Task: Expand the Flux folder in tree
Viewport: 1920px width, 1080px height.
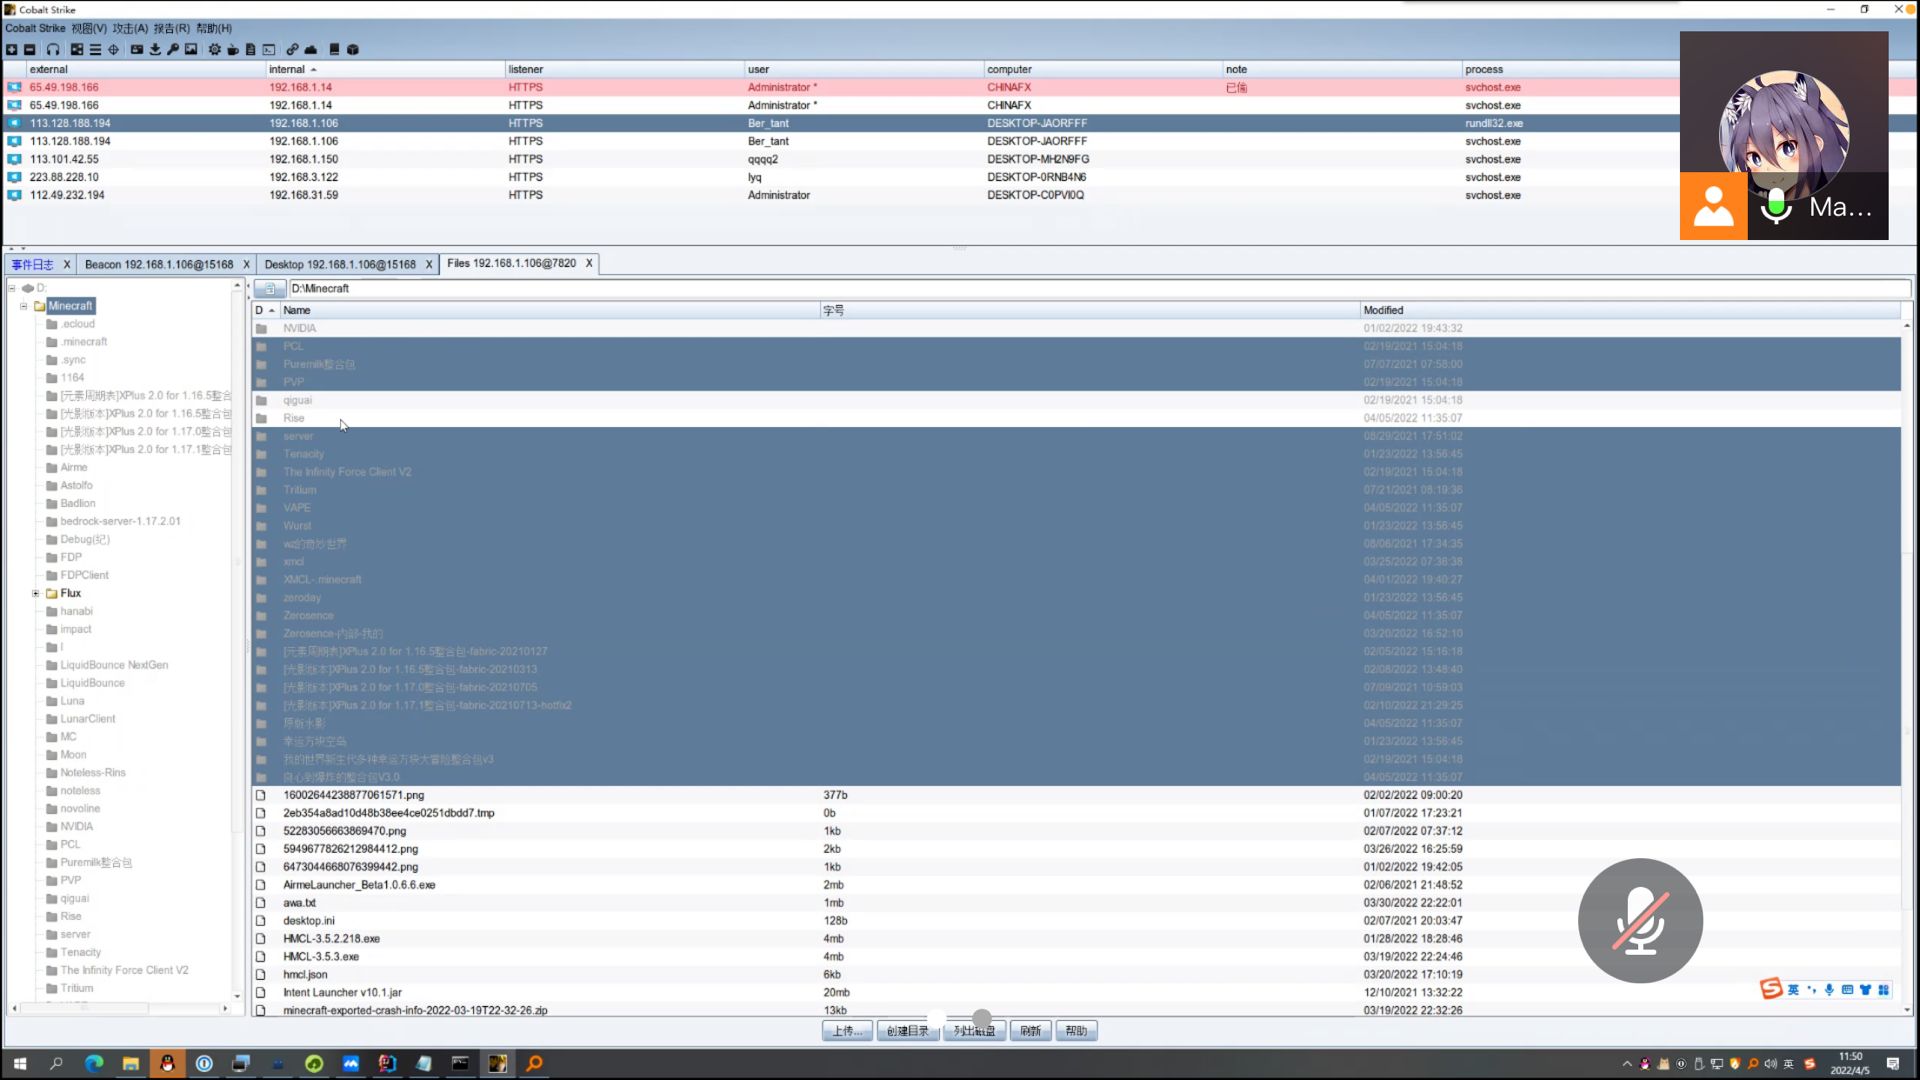Action: click(x=36, y=593)
